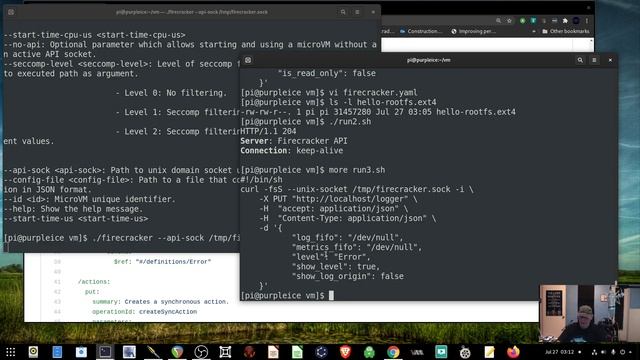Image resolution: width=640 pixels, height=360 pixels.
Task: Open hamburger menu of rear firecracker terminal
Action: (357, 12)
